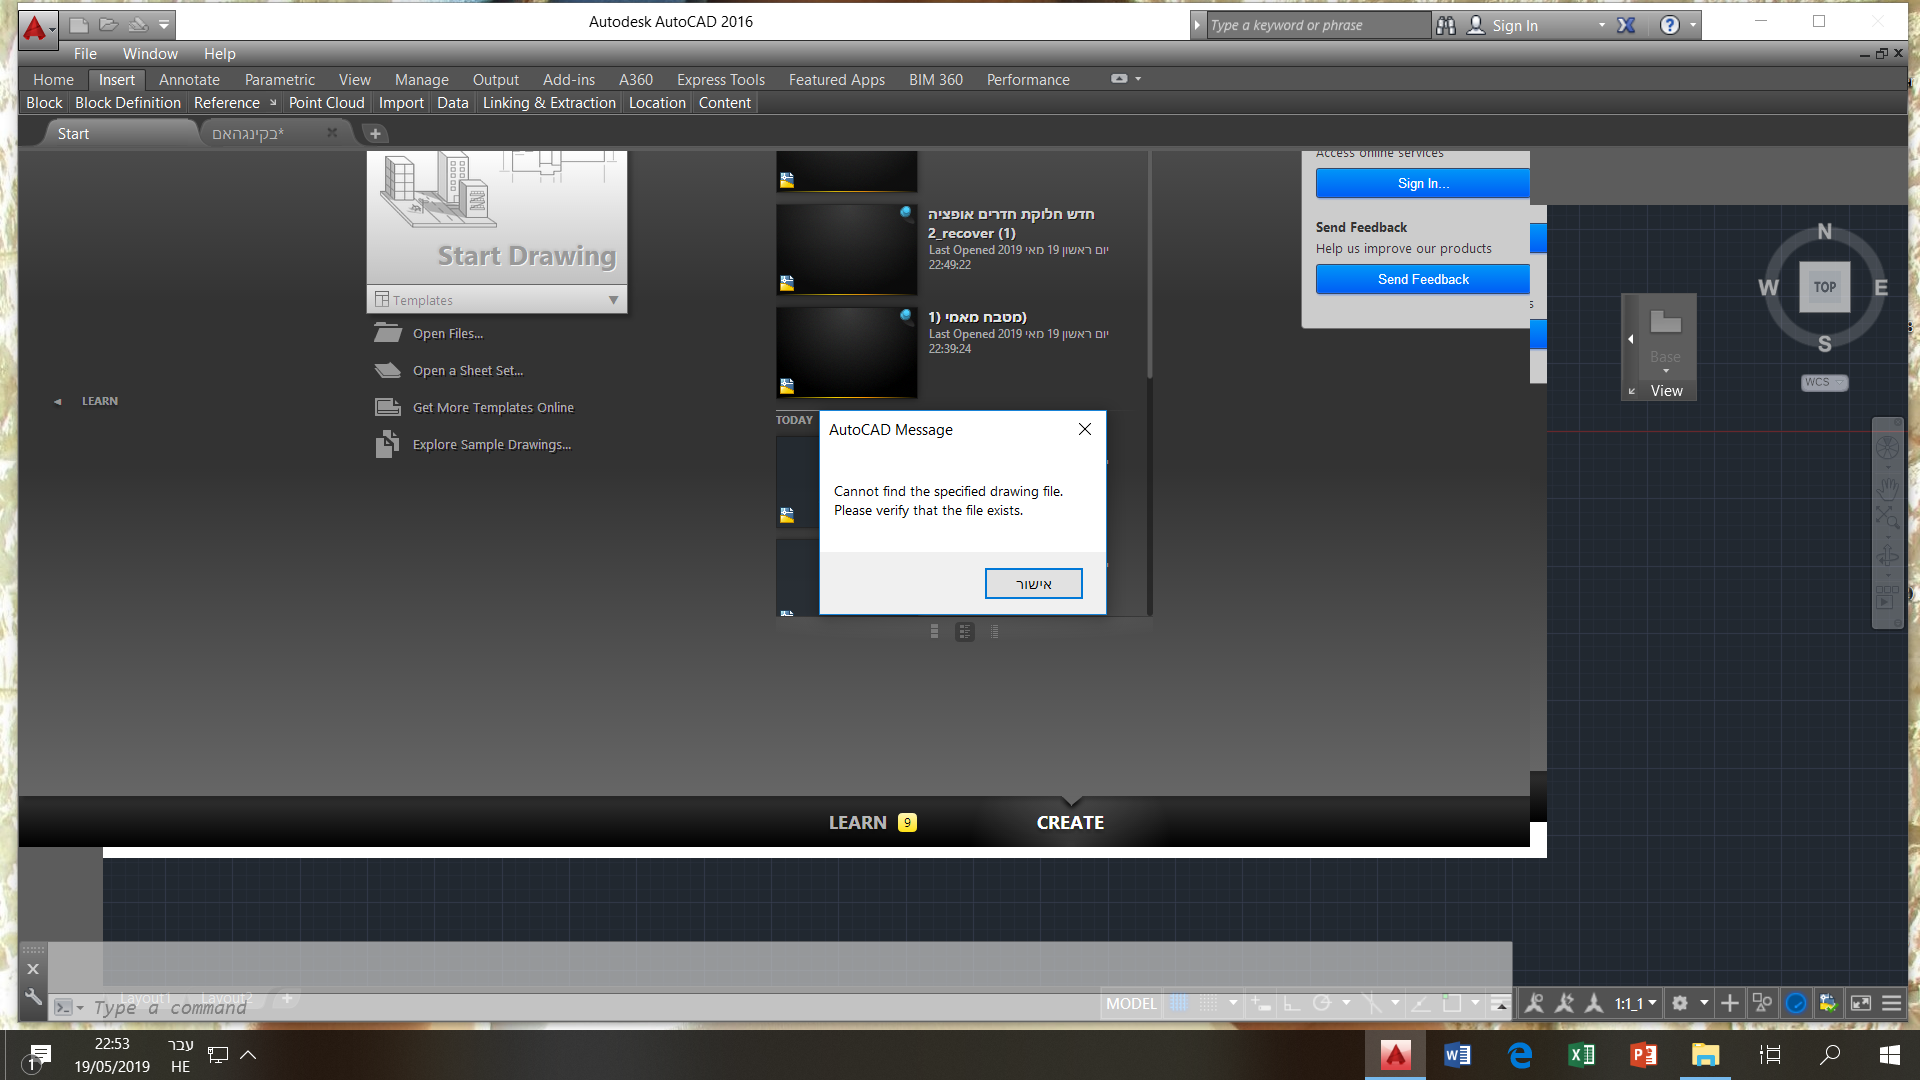
Task: Click the Annotation Monitor plus icon
Action: tap(1730, 1003)
